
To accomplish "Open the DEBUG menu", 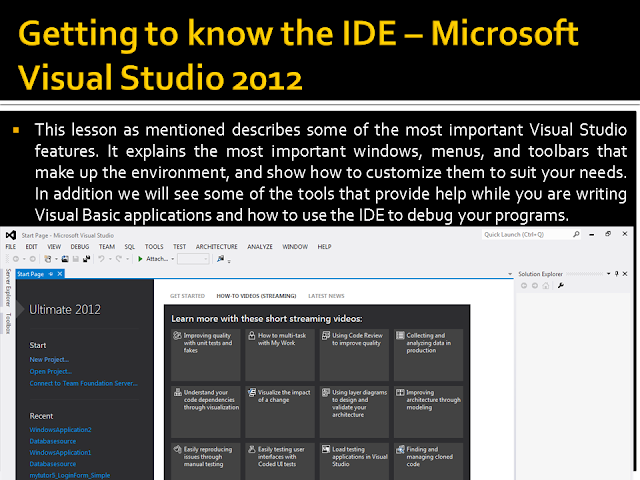I will tap(80, 247).
